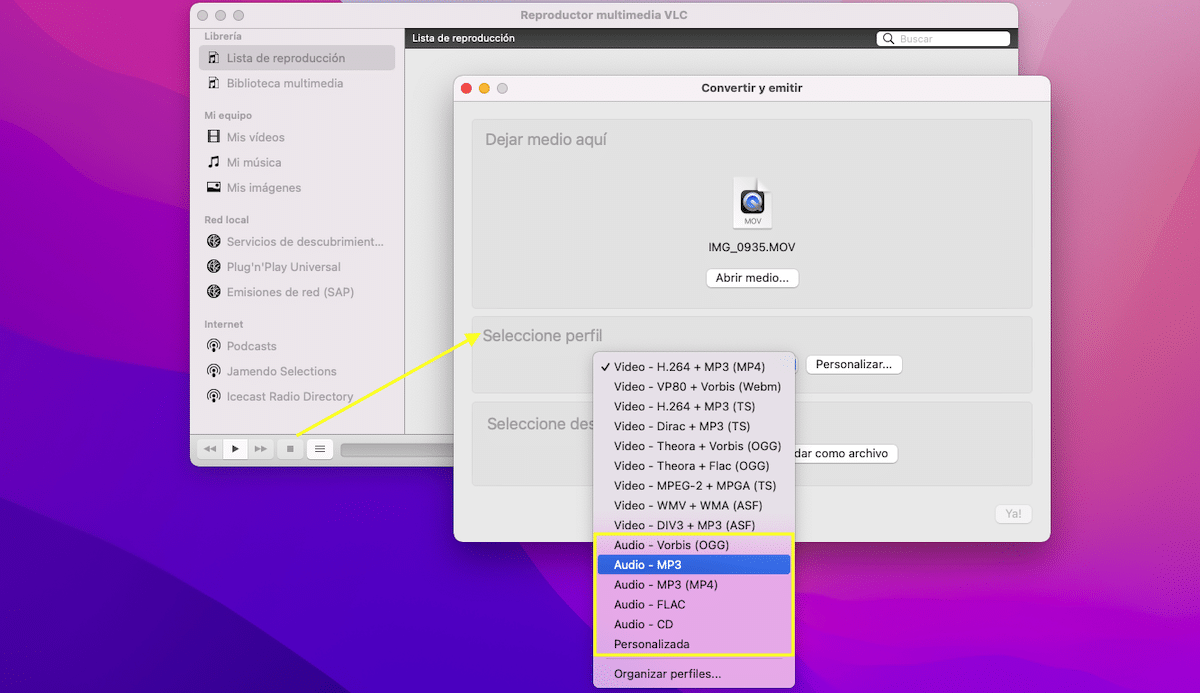Image resolution: width=1200 pixels, height=693 pixels.
Task: Click the IMG_0935.MOV file icon
Action: pos(752,204)
